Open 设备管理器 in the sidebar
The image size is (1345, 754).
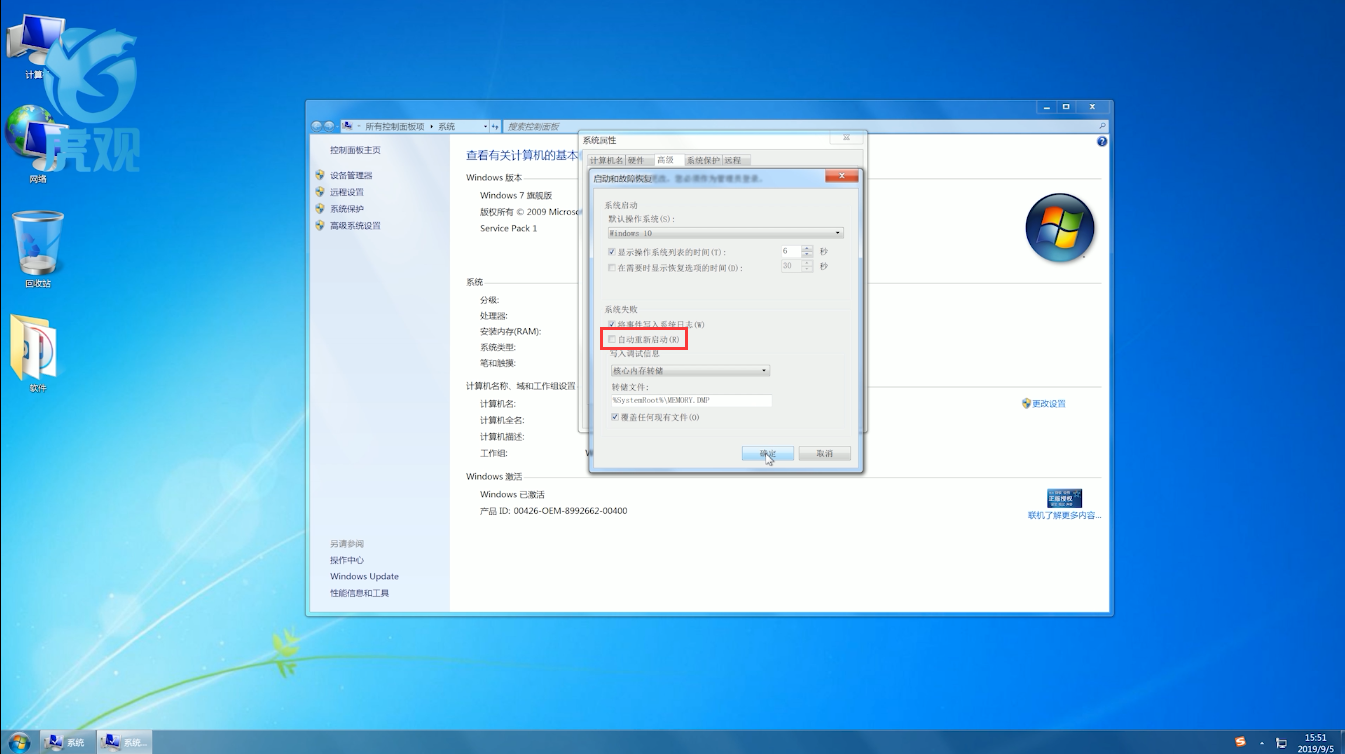351,176
